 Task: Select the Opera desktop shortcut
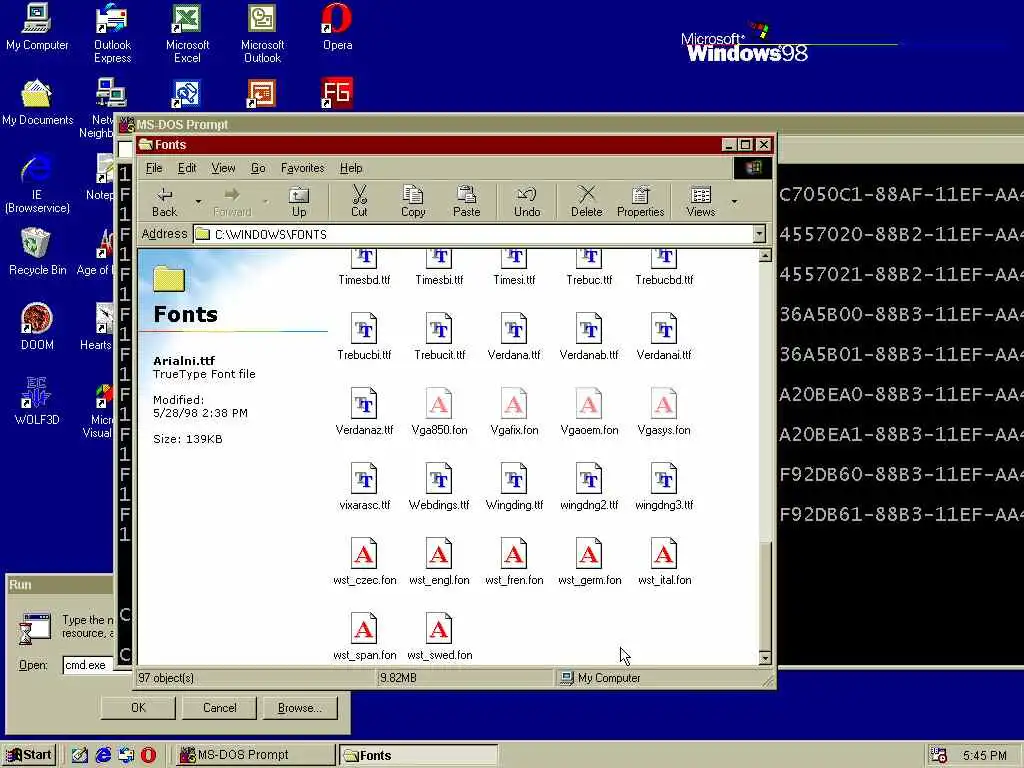coord(337,27)
